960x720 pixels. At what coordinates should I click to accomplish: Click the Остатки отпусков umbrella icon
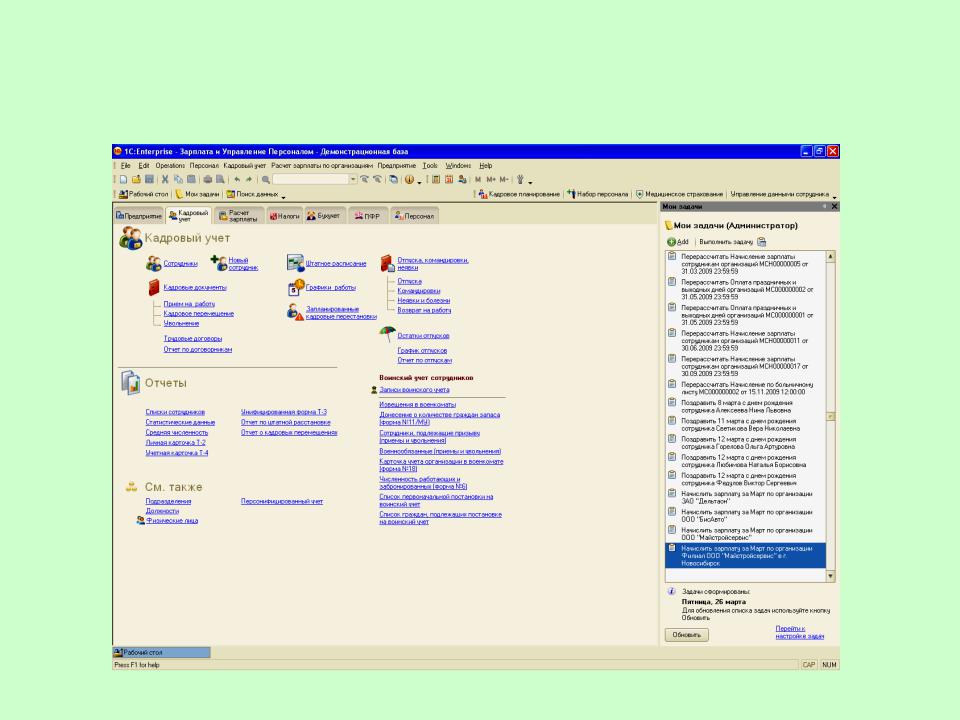pos(387,334)
